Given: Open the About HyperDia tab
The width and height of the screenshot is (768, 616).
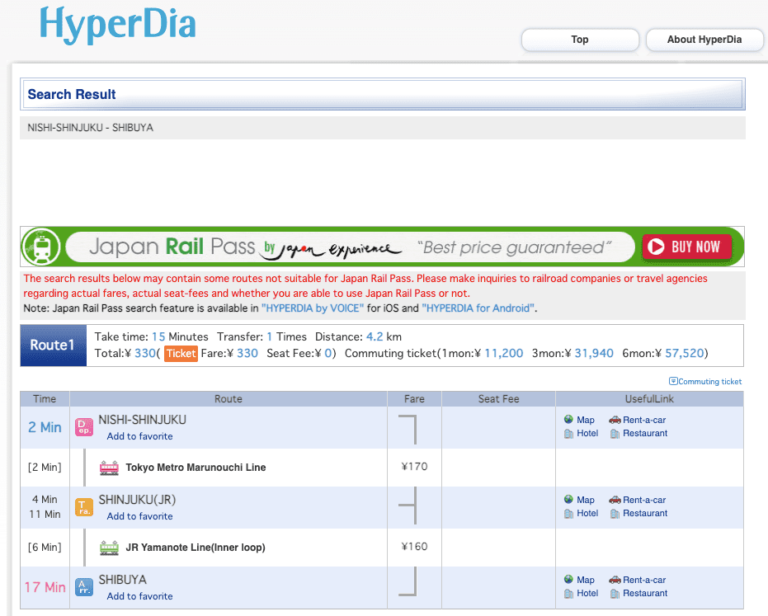Looking at the screenshot, I should point(704,40).
